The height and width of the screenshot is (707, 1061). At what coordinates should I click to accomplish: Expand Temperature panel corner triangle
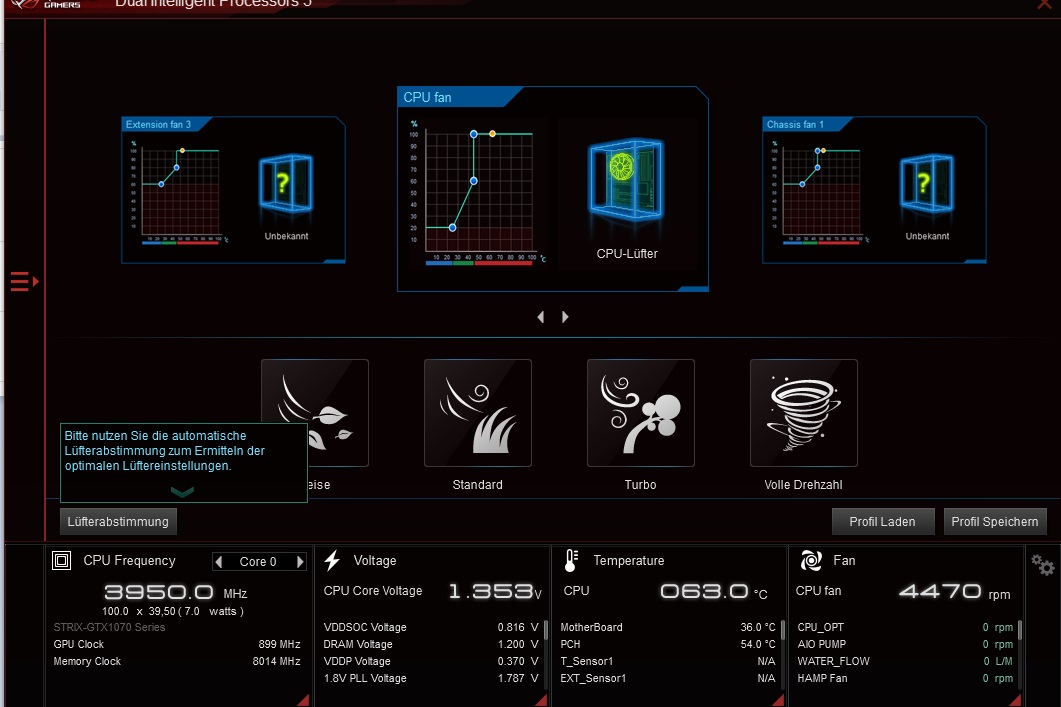point(777,700)
